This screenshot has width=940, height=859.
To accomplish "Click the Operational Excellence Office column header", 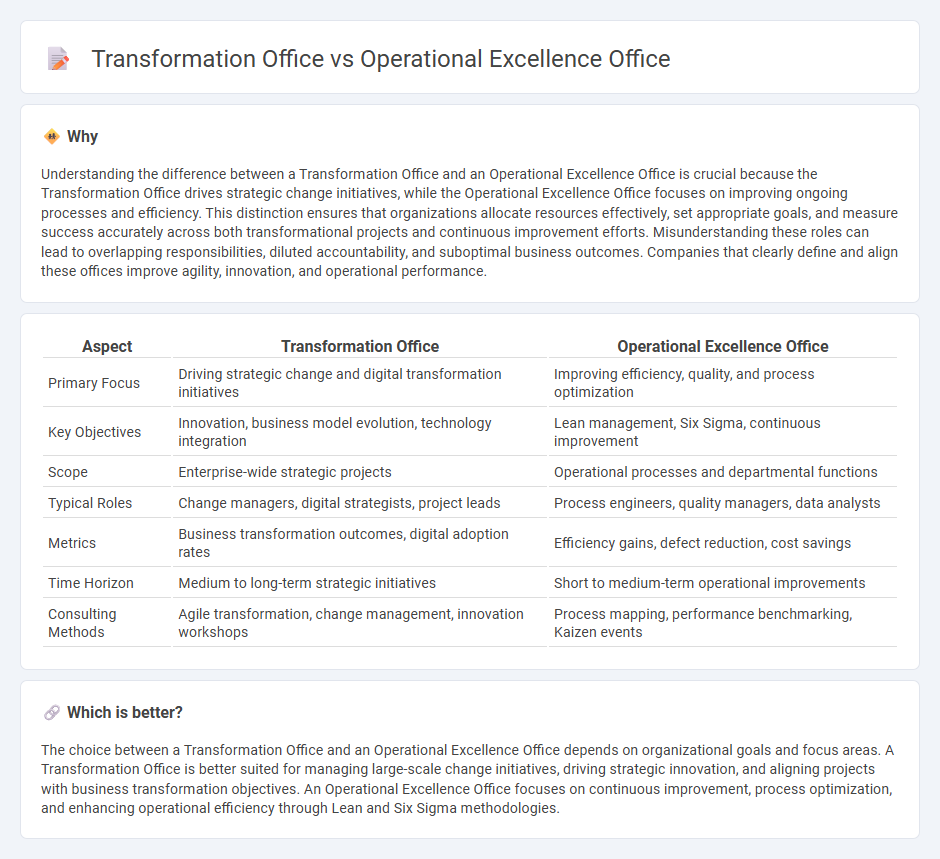I will 722,346.
